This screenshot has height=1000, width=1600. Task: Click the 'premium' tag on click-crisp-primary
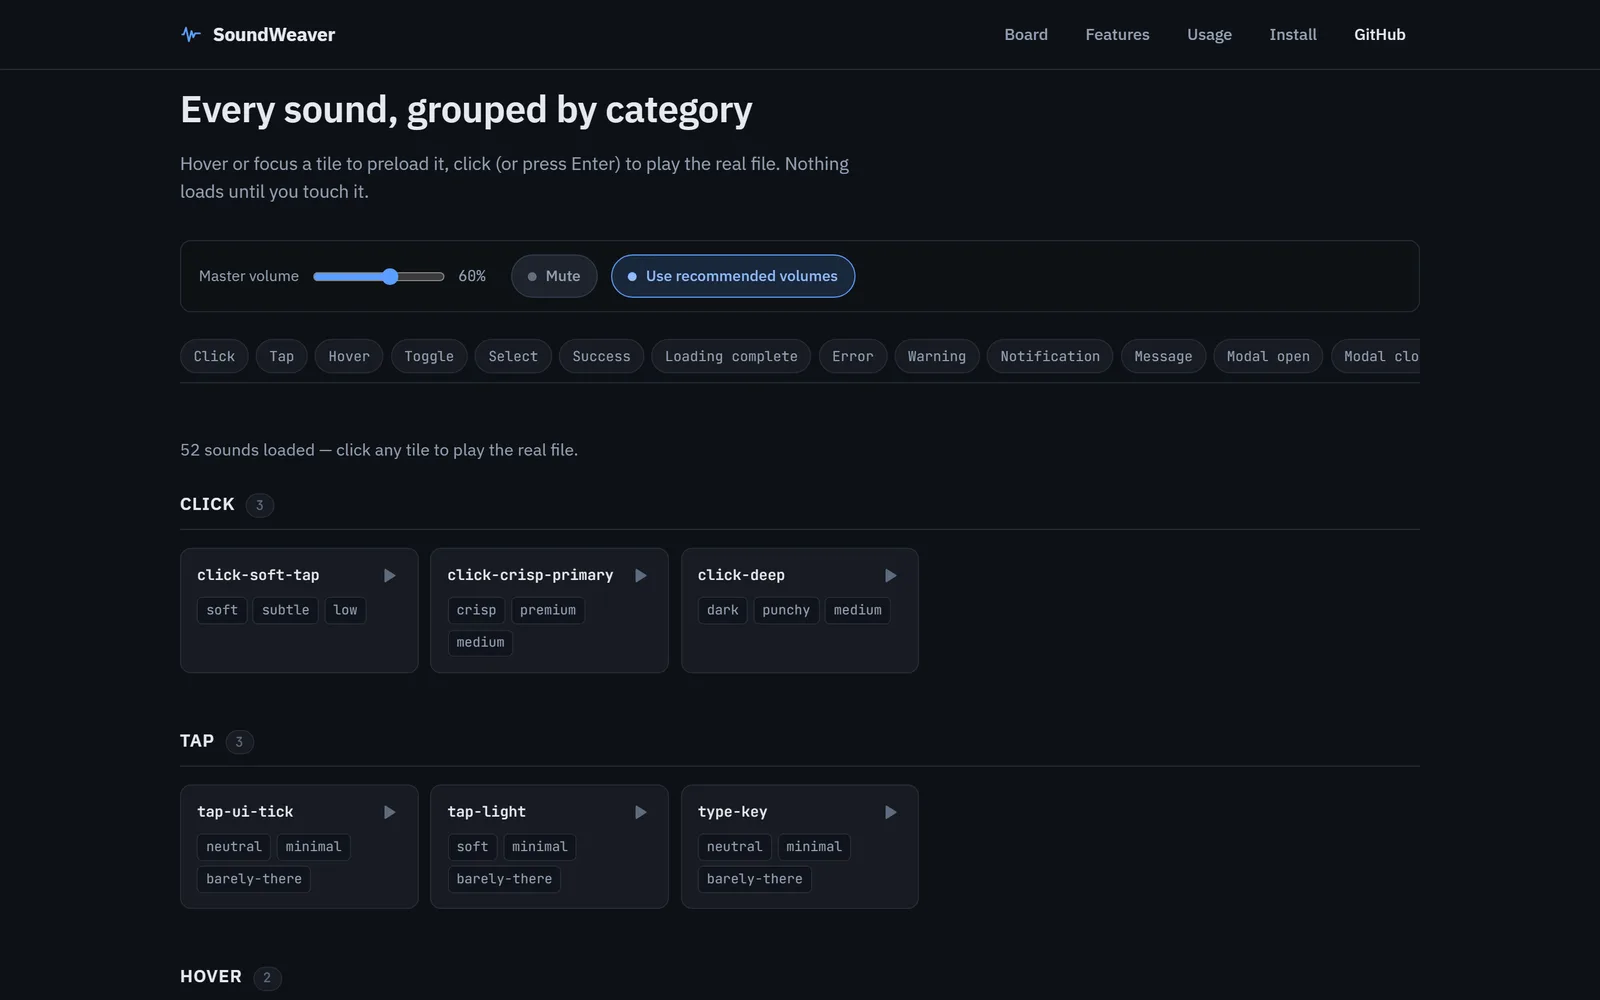[x=548, y=611]
